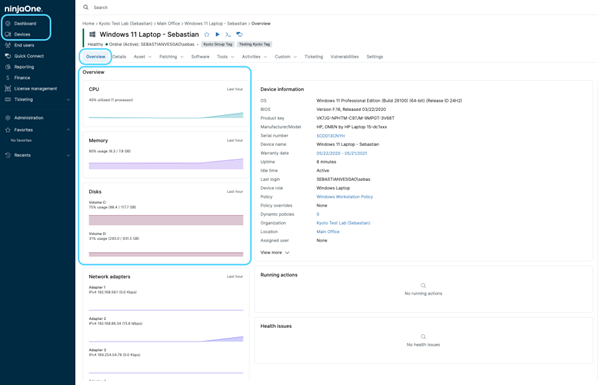Go to End users section
The width and height of the screenshot is (598, 385).
[24, 45]
